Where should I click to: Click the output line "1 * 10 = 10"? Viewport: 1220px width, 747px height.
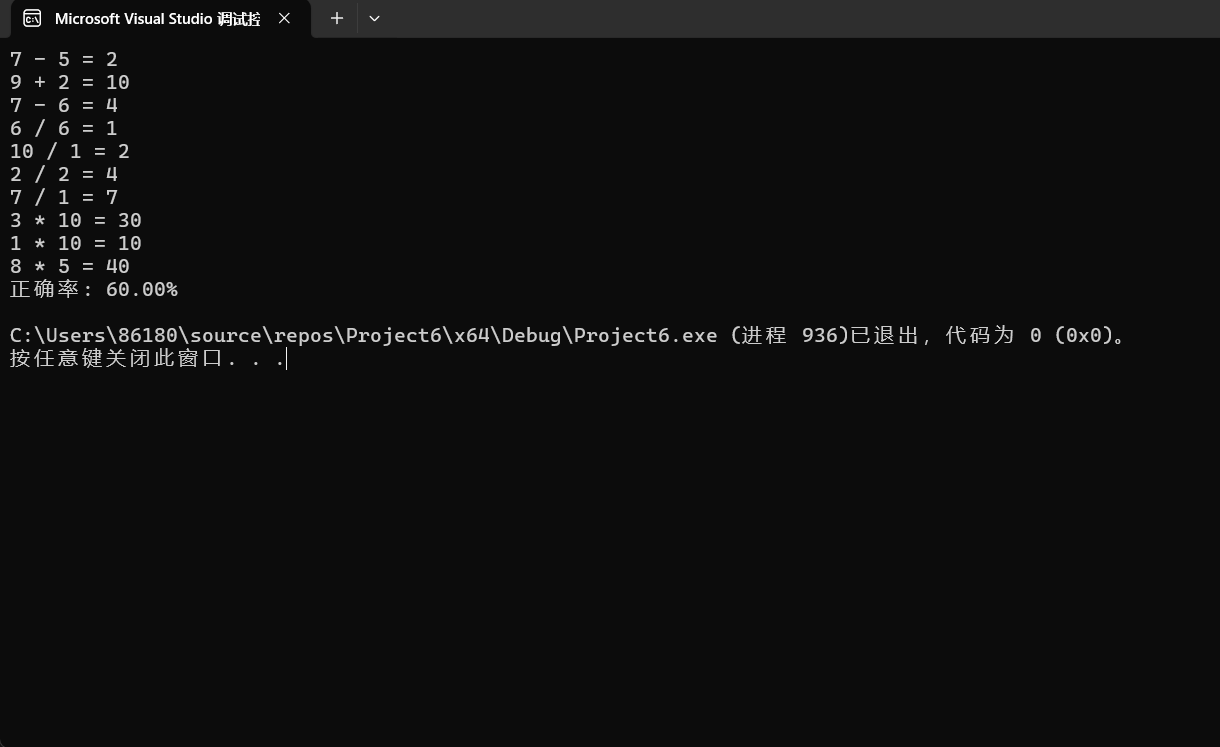(x=76, y=244)
